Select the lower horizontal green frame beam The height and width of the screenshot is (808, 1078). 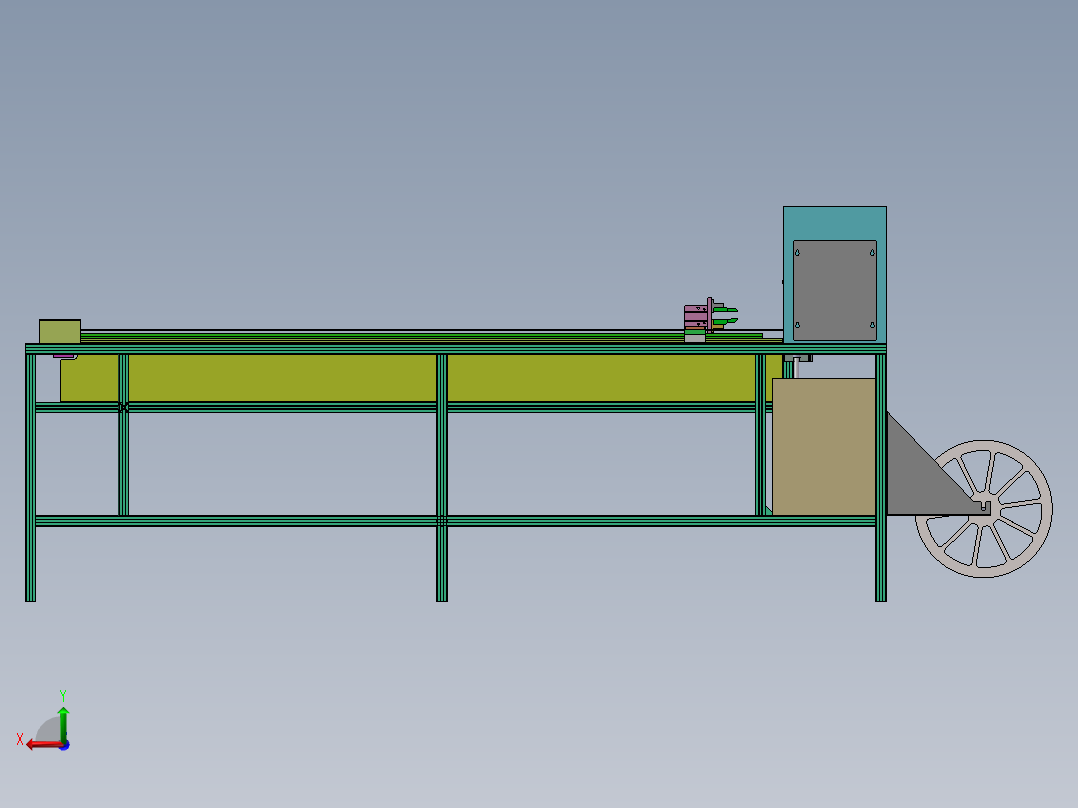[455, 521]
